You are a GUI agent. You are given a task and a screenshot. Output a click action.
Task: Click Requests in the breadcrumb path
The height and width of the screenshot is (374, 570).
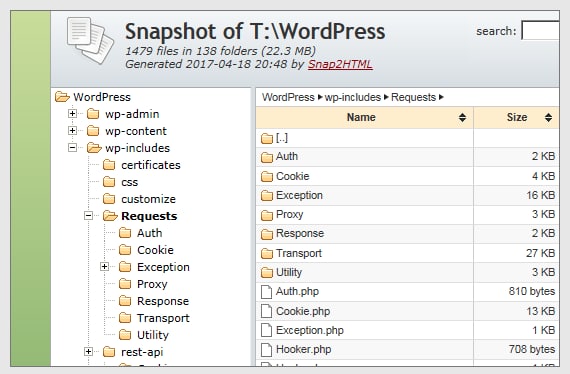413,97
